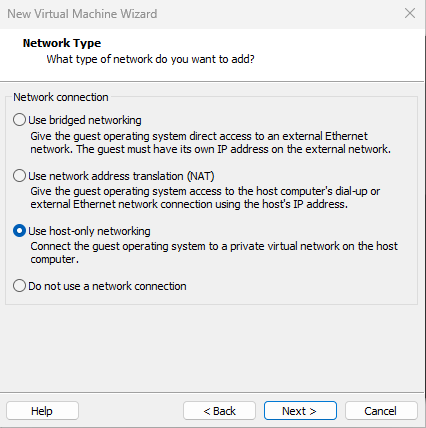Image resolution: width=426 pixels, height=428 pixels.
Task: Click the 'Do not use a network connection' label
Action: pyautogui.click(x=107, y=286)
